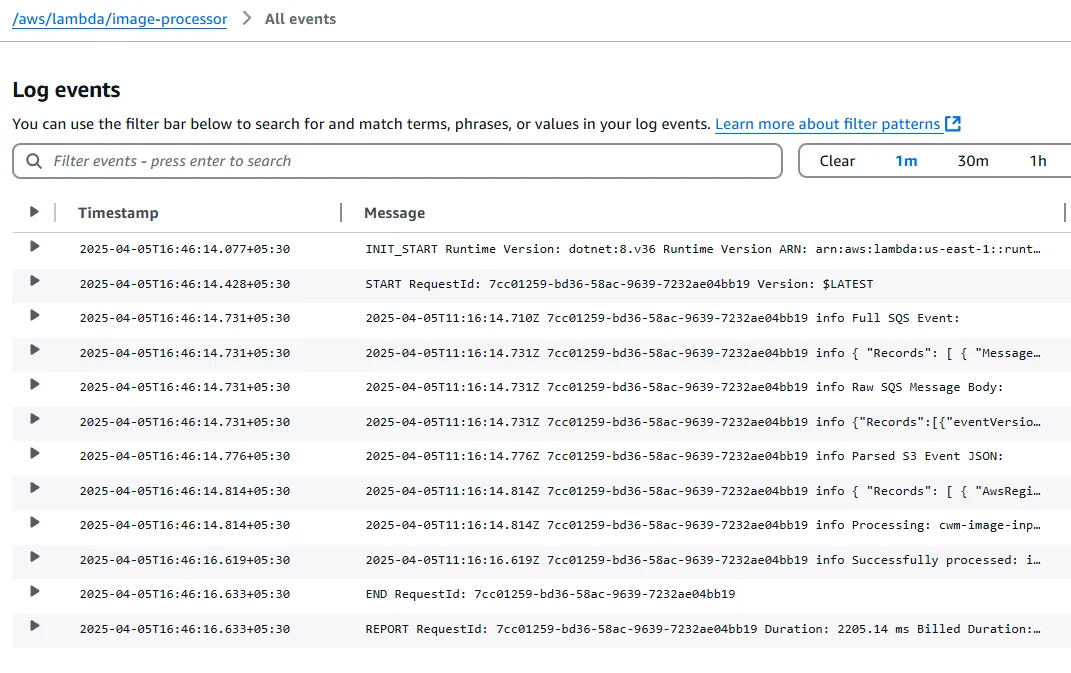Image resolution: width=1071 pixels, height=673 pixels.
Task: Expand the END RequestId log event
Action: (x=33, y=595)
